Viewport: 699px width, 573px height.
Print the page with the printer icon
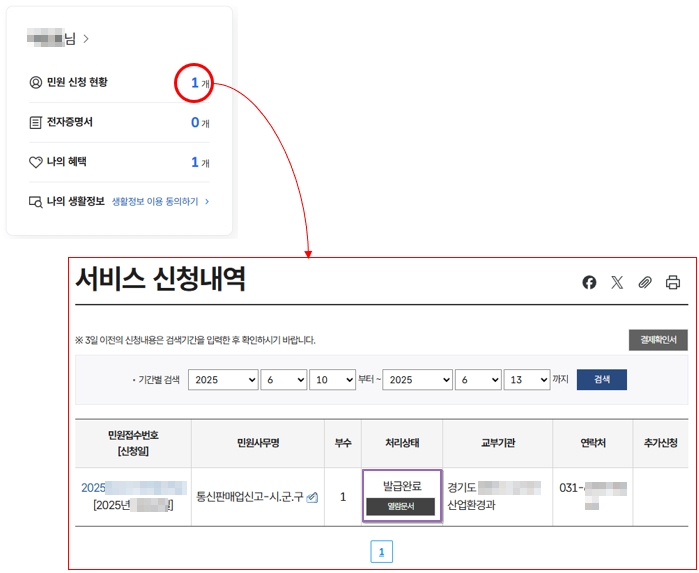click(x=673, y=282)
